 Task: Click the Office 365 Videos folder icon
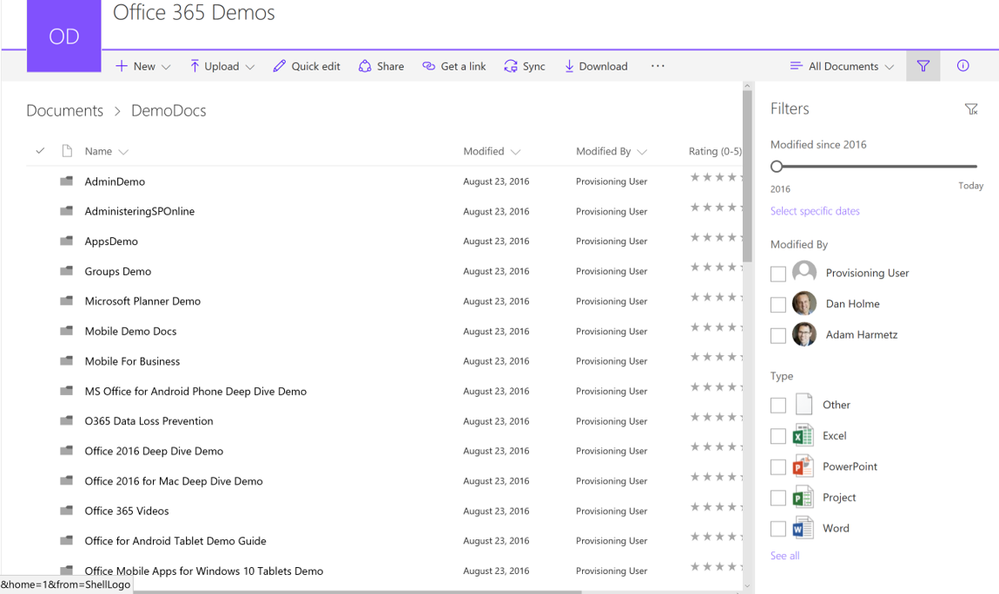(66, 511)
